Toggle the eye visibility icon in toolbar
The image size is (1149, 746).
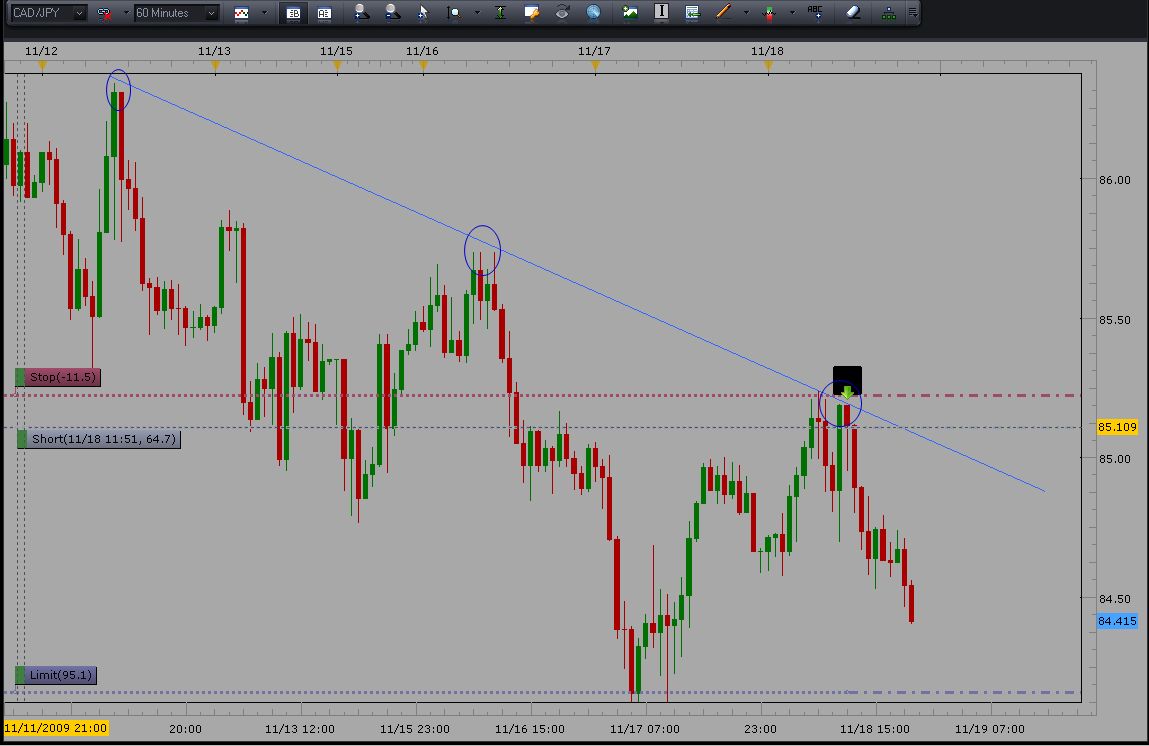point(563,13)
